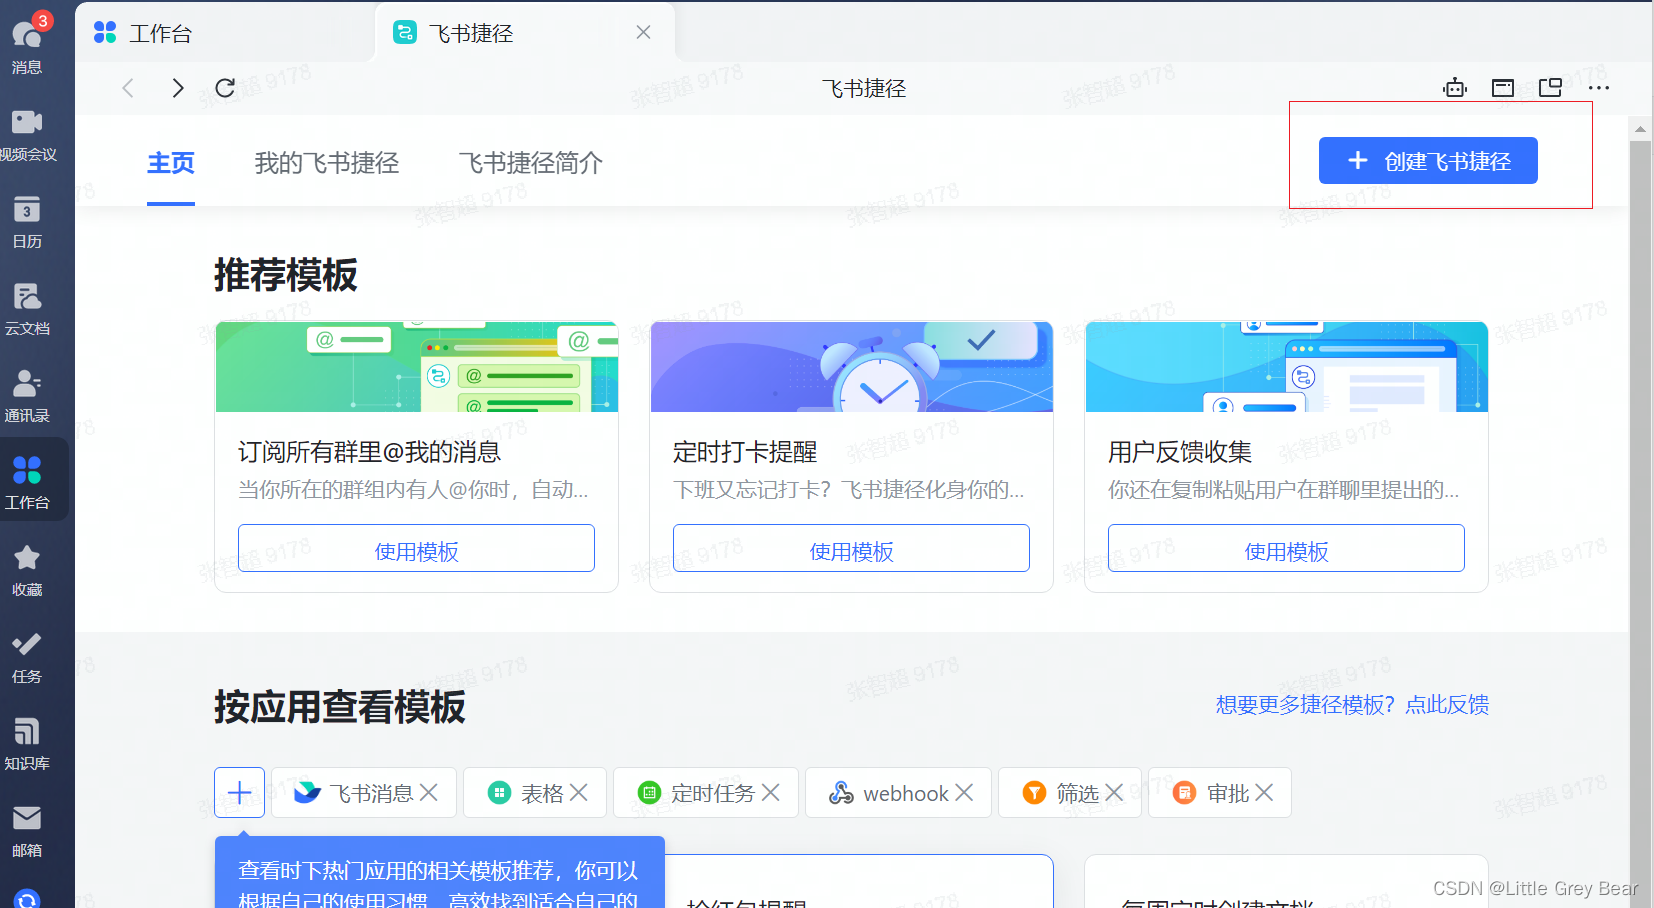This screenshot has width=1654, height=908.
Task: Use template for 用户反馈收集
Action: tap(1286, 548)
